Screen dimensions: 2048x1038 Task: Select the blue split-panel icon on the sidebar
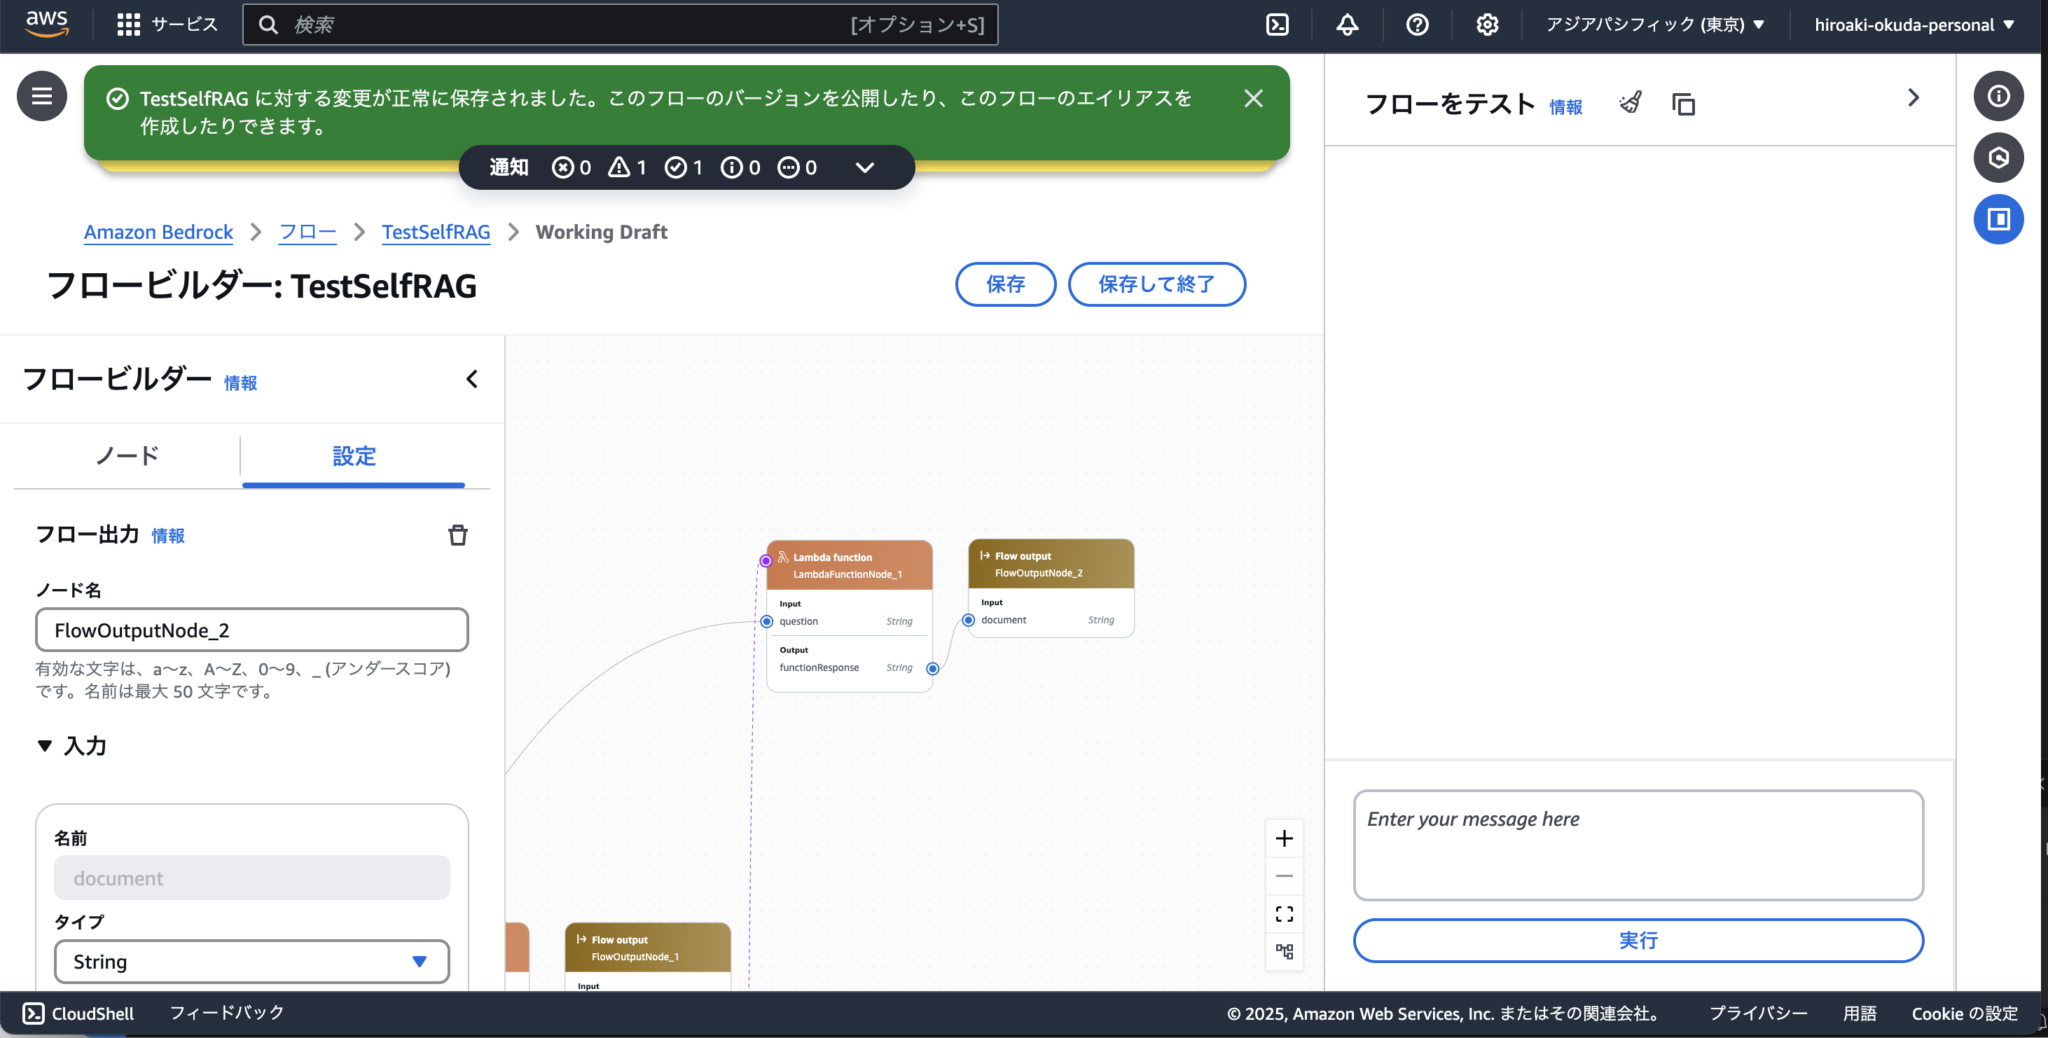coord(1999,219)
